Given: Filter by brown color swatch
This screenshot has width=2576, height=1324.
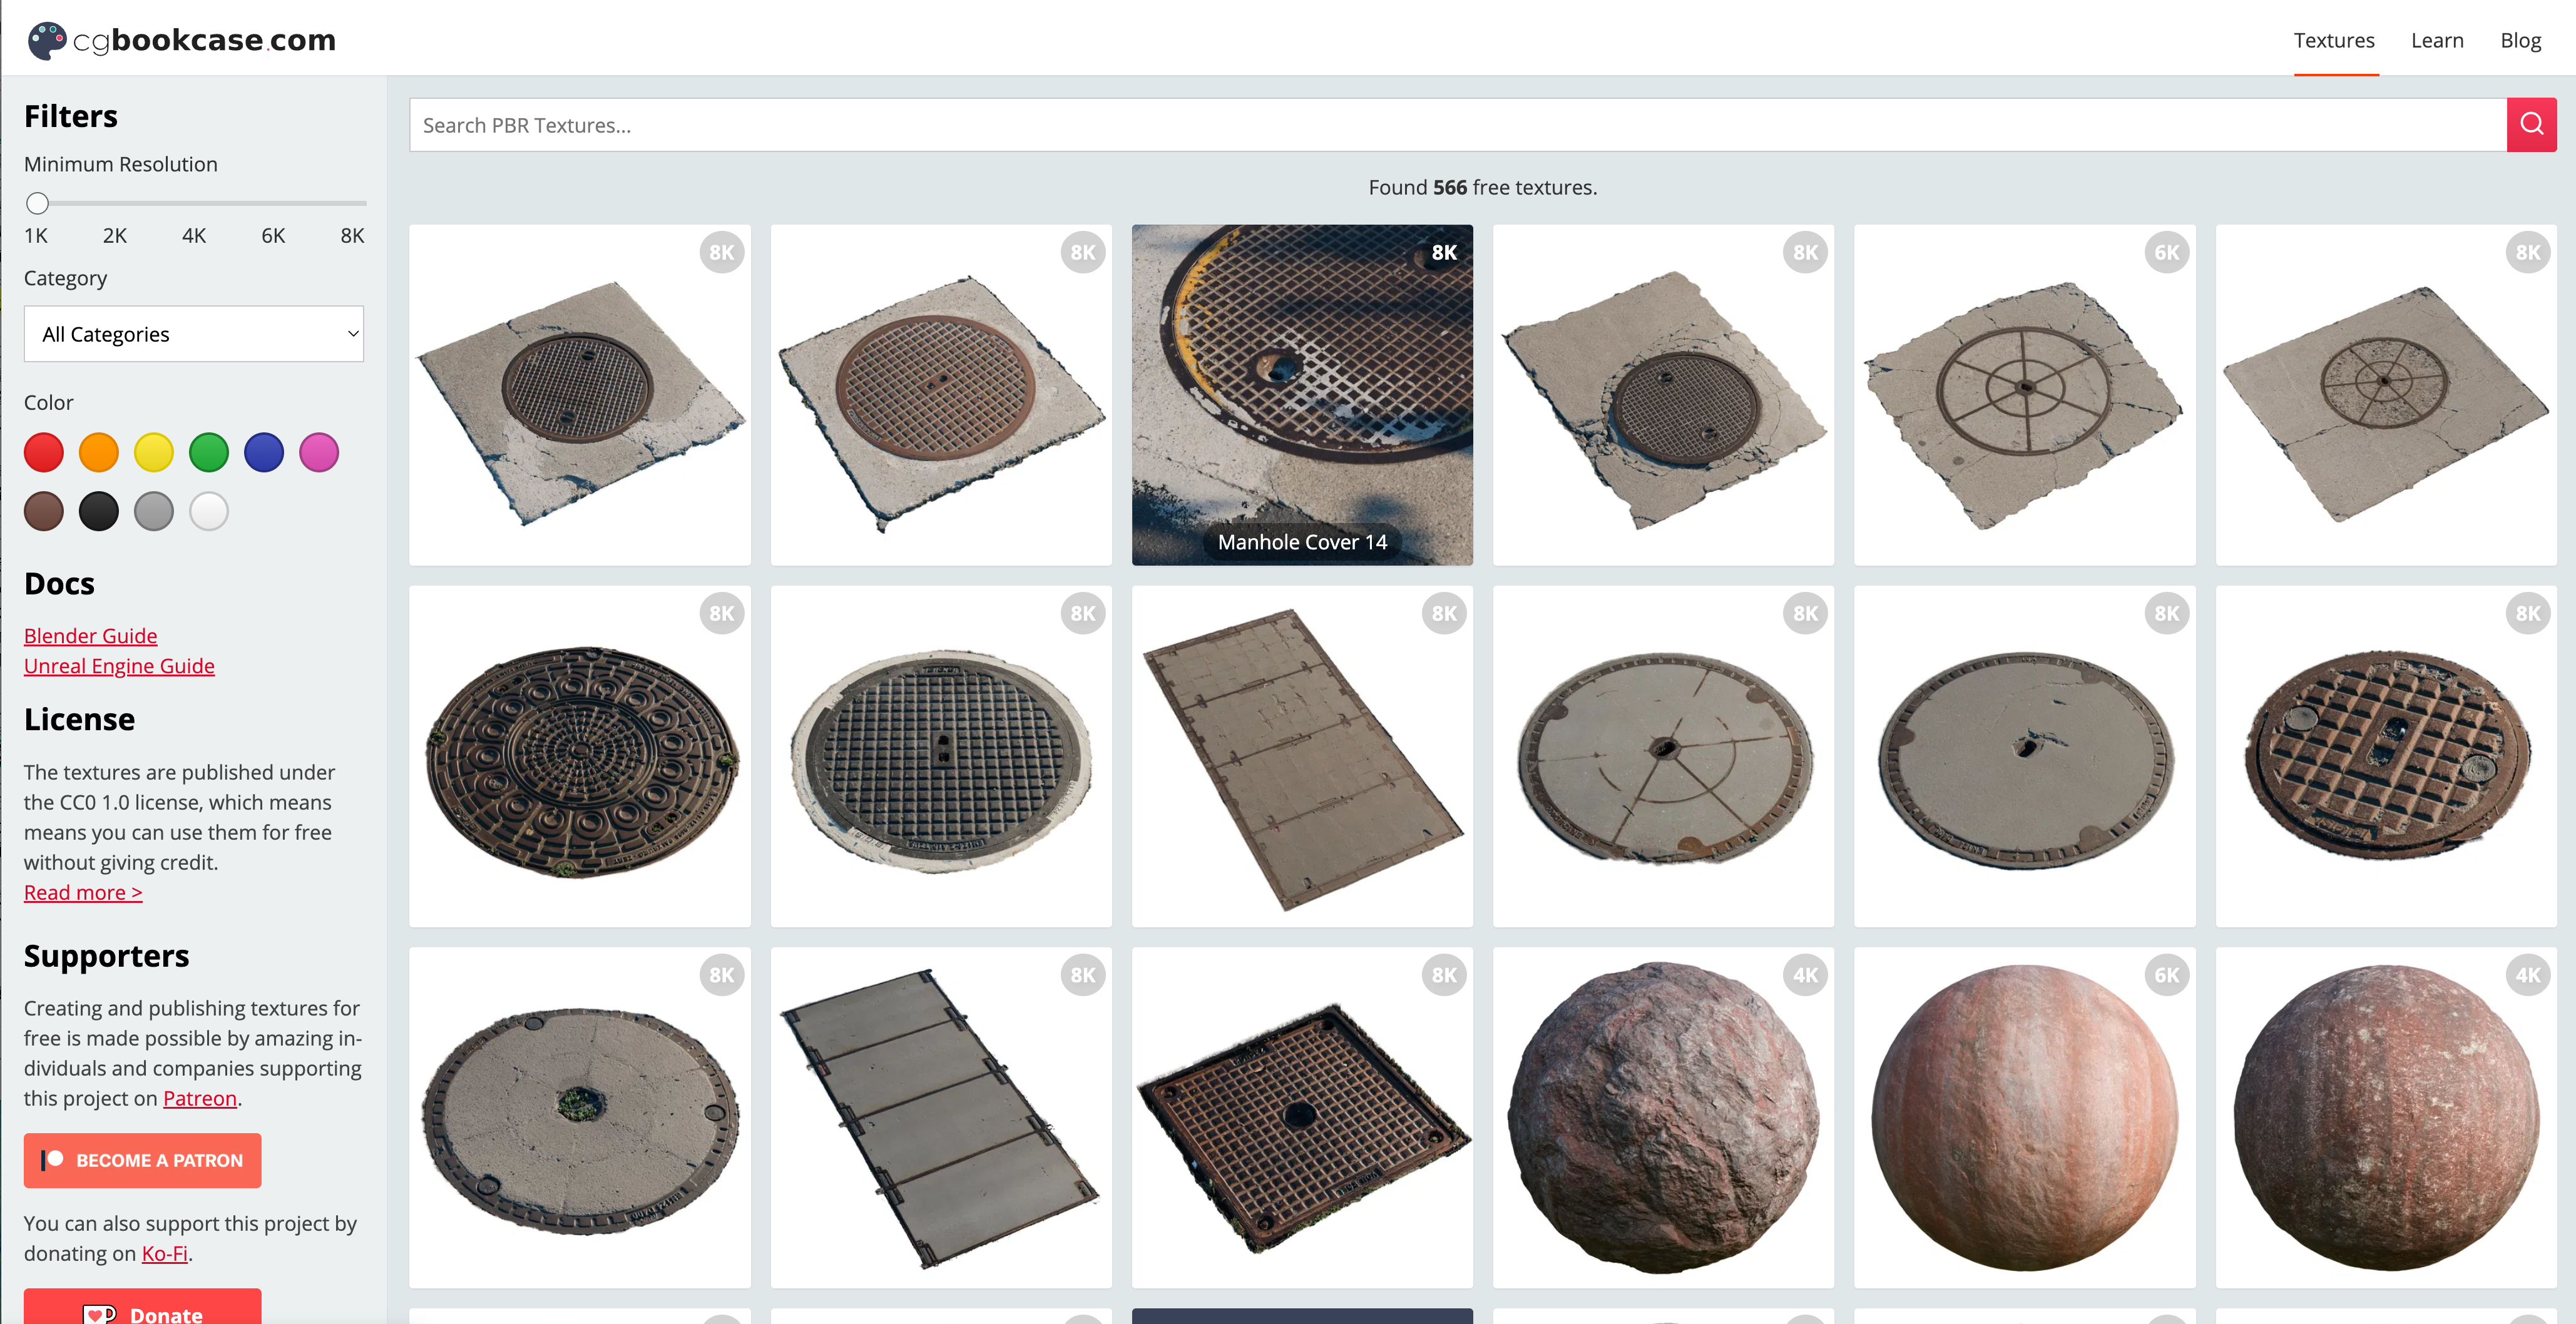Looking at the screenshot, I should click(44, 512).
